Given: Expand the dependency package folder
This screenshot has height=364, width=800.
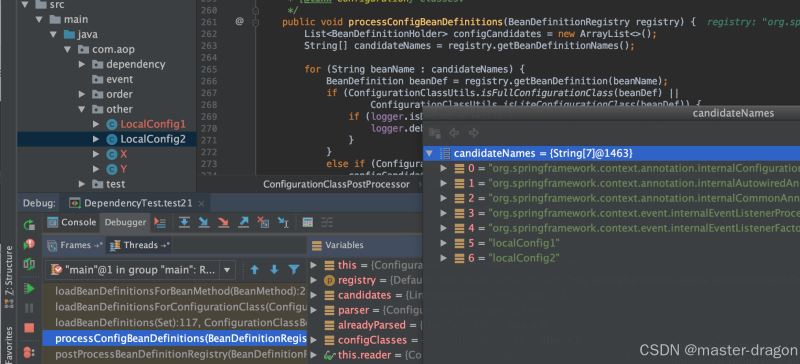Looking at the screenshot, I should pyautogui.click(x=82, y=64).
